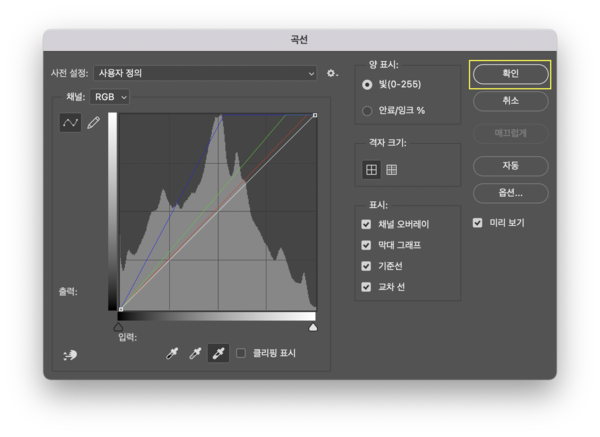
Task: Toggle the 채널 오버레이 checkbox
Action: 366,224
